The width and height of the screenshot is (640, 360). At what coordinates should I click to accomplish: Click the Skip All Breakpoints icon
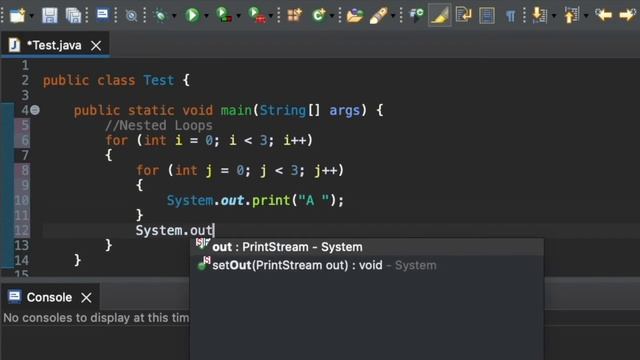pyautogui.click(x=131, y=16)
